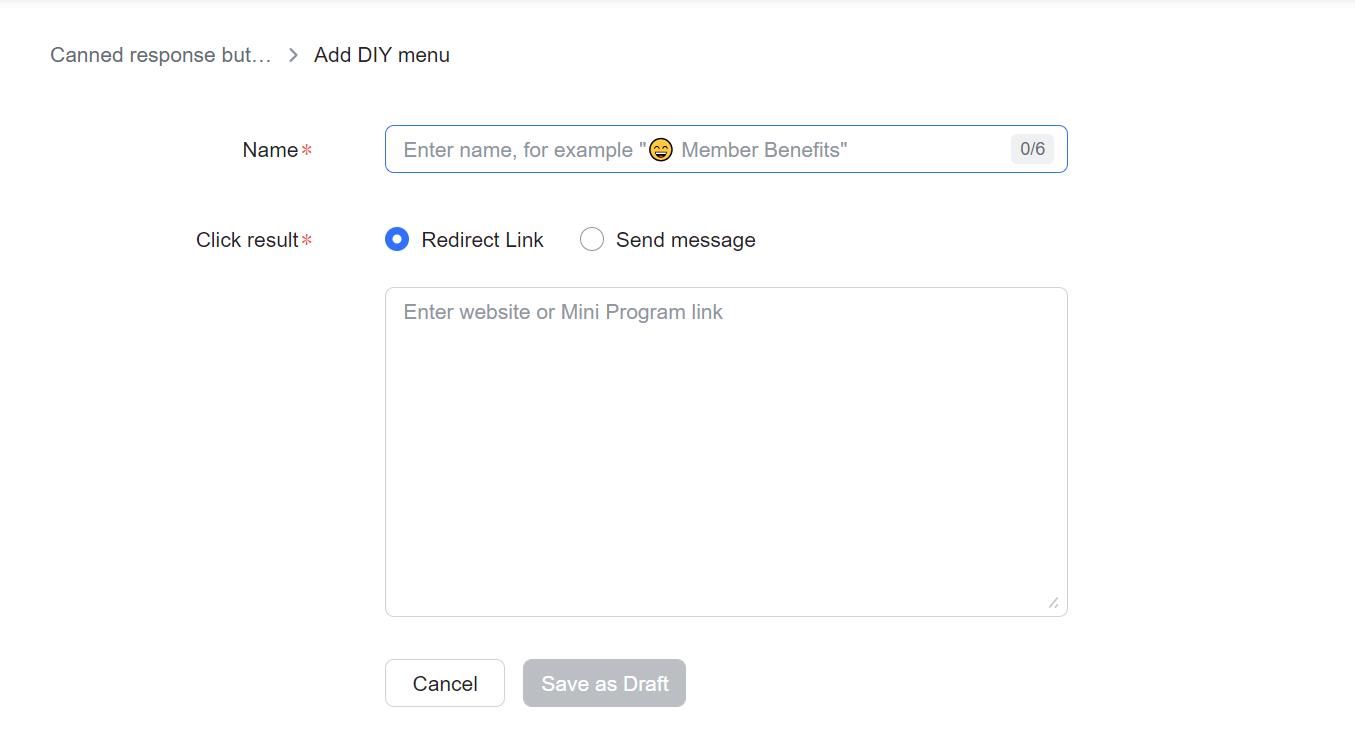Click the '0/6' character counter badge
This screenshot has width=1355, height=732.
(x=1031, y=149)
